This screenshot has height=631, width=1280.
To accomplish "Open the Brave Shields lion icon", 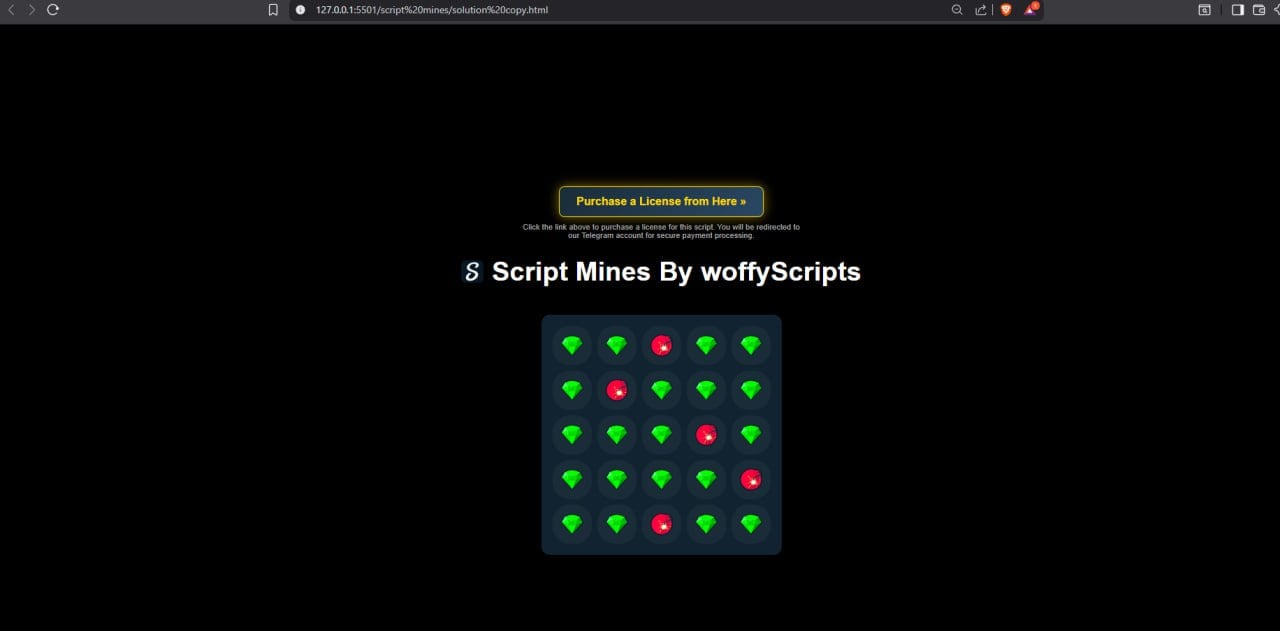I will point(1005,10).
